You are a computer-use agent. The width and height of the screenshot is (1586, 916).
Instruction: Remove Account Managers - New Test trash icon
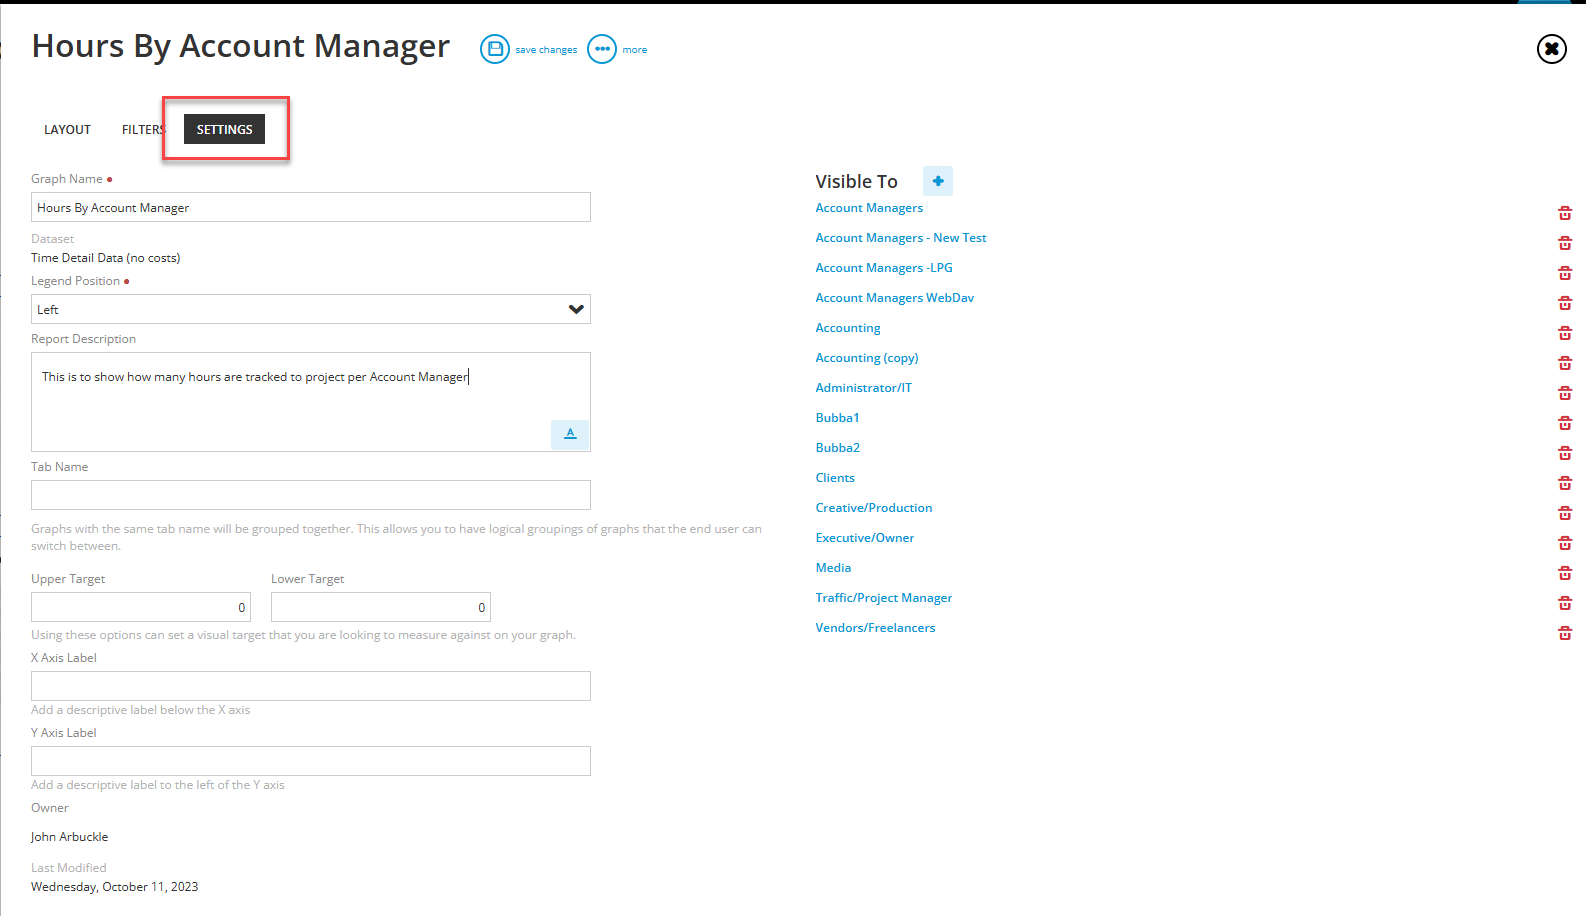click(1565, 243)
